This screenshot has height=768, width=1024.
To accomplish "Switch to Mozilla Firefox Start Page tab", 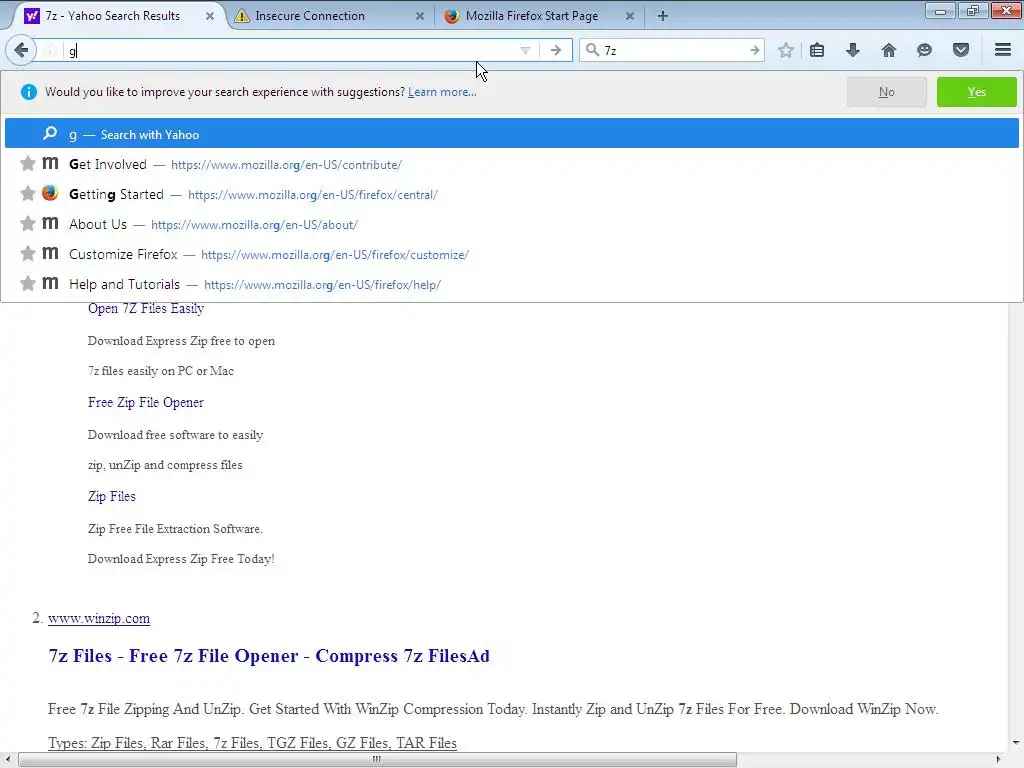I will click(539, 16).
